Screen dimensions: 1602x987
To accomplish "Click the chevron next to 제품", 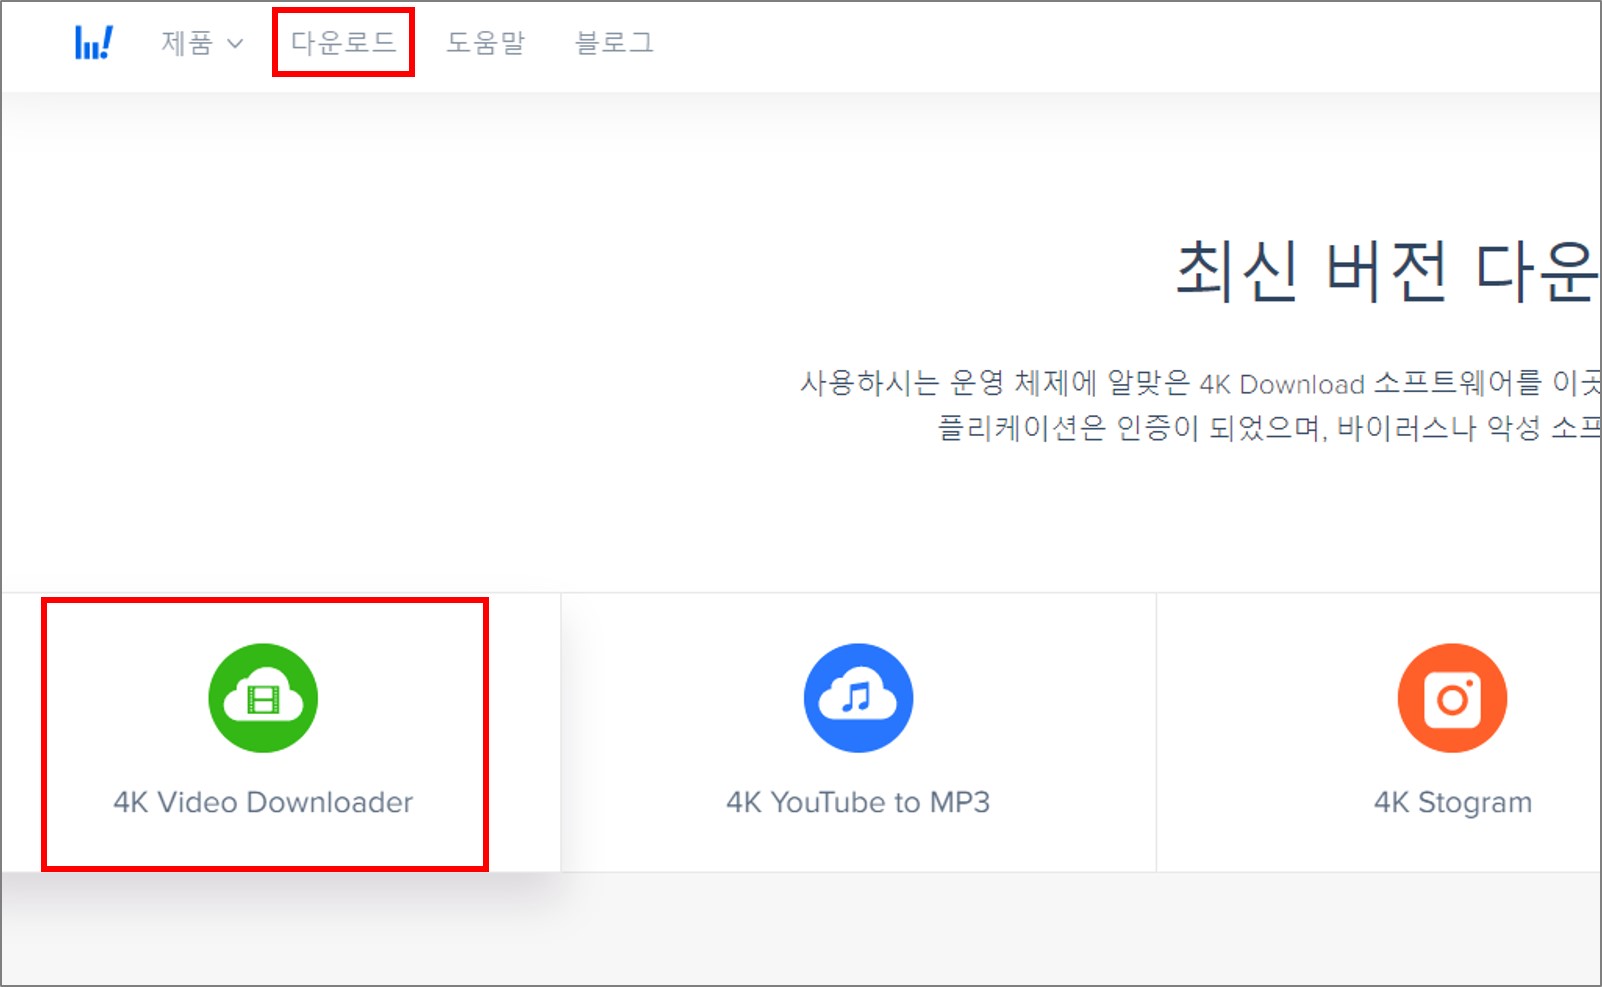I will coord(235,44).
